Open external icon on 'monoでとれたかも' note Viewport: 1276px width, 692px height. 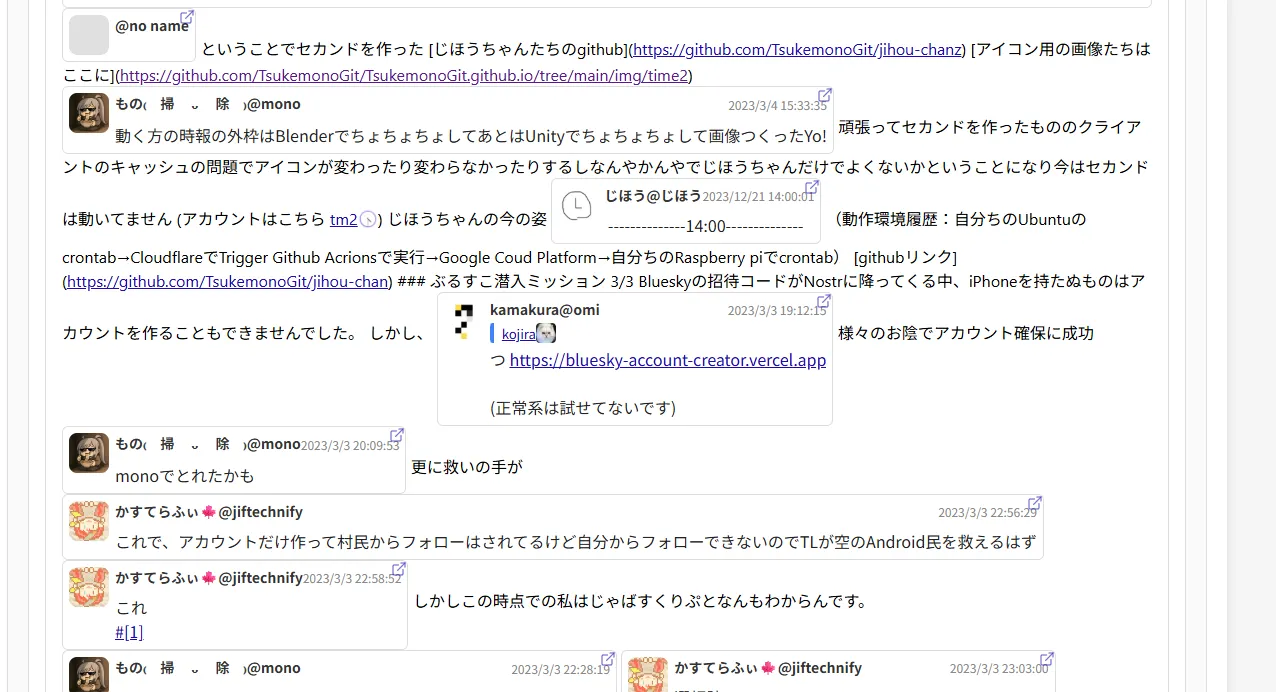pyautogui.click(x=397, y=435)
